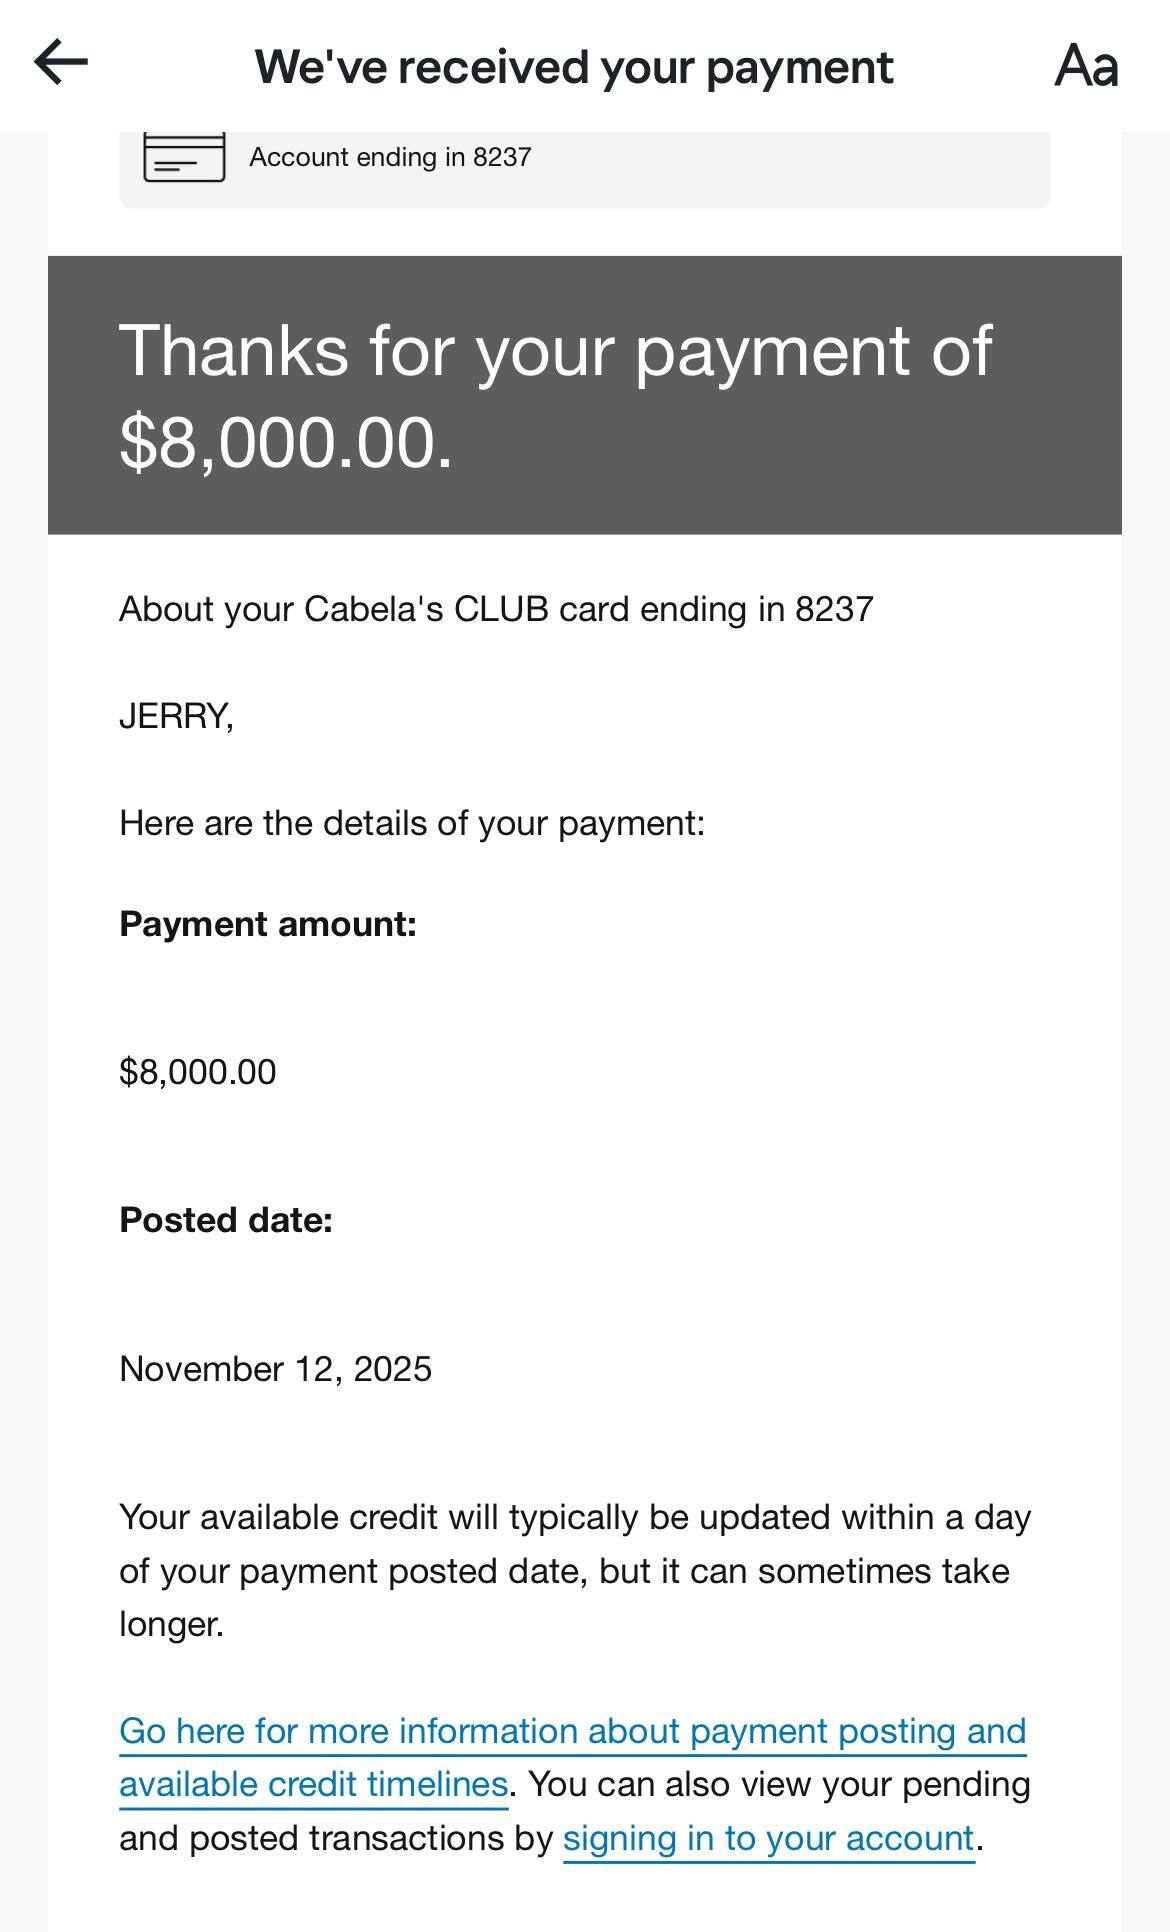Open the Aa text size options
The width and height of the screenshot is (1170, 1932).
point(1086,66)
